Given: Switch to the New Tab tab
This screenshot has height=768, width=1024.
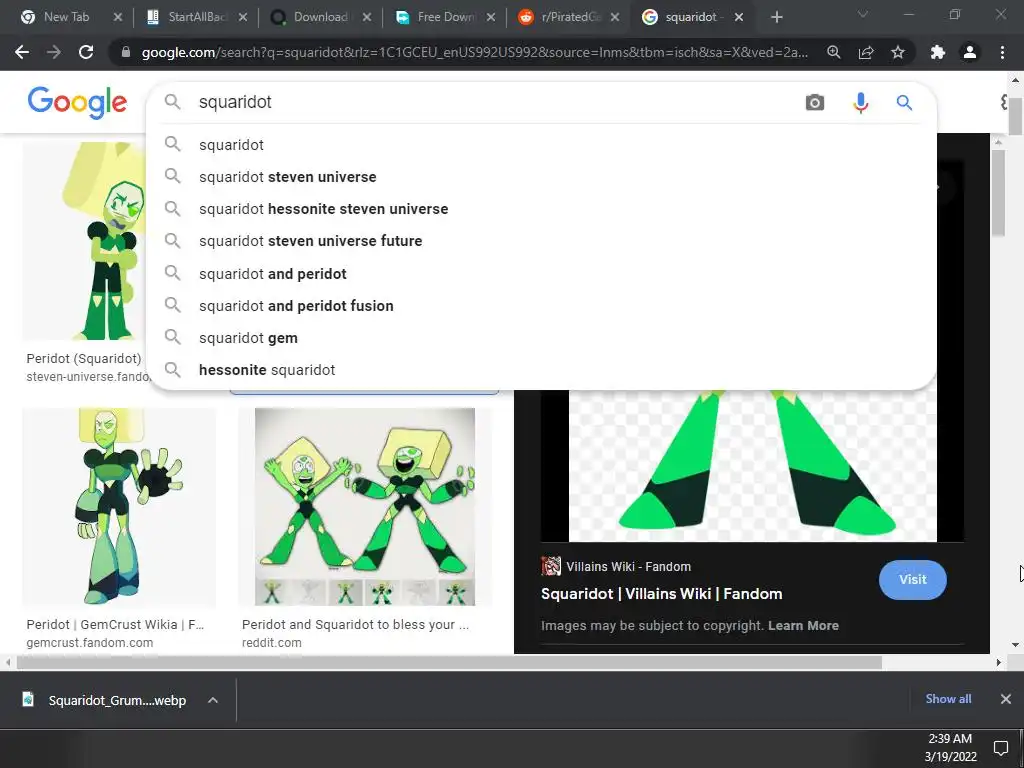Looking at the screenshot, I should coord(65,17).
